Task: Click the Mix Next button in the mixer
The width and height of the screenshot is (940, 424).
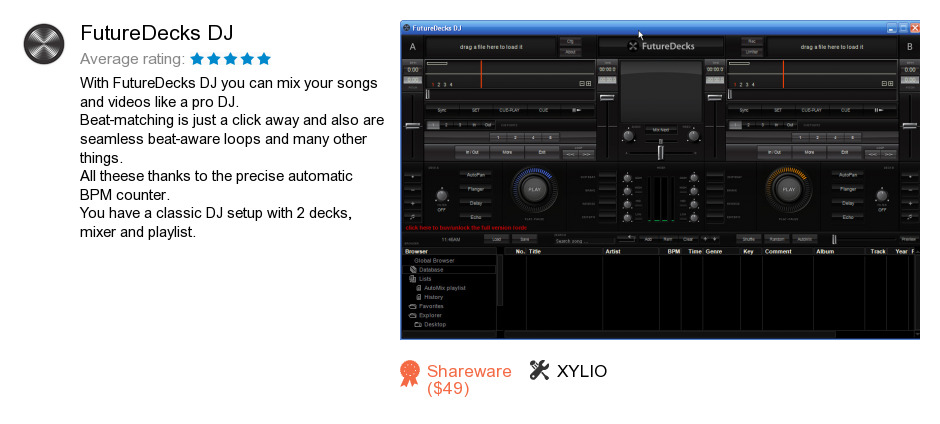Action: click(661, 130)
